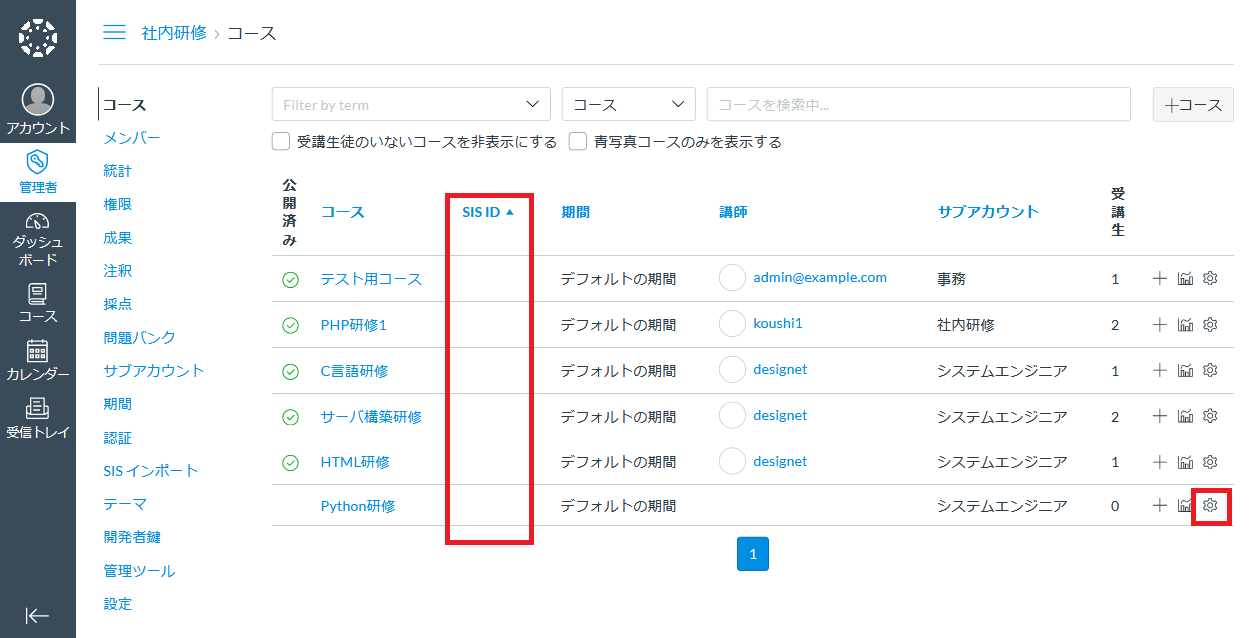Open the サーバ構築研修 course link

pyautogui.click(x=371, y=417)
